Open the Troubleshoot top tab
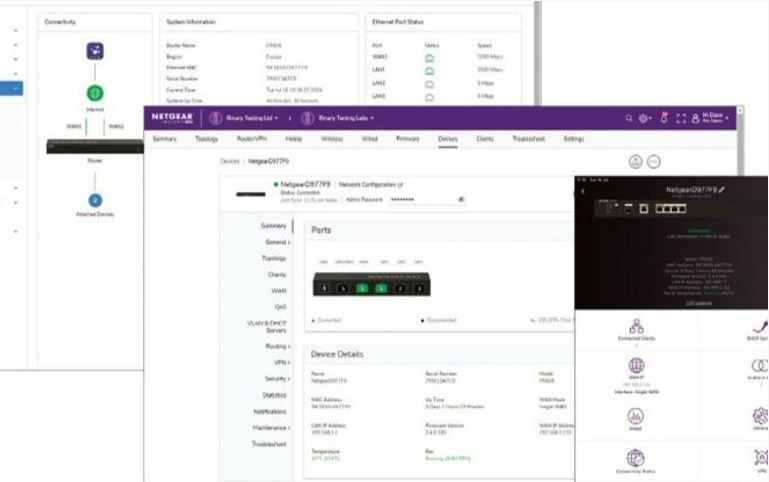Viewport: 769px width, 482px height. [529, 139]
